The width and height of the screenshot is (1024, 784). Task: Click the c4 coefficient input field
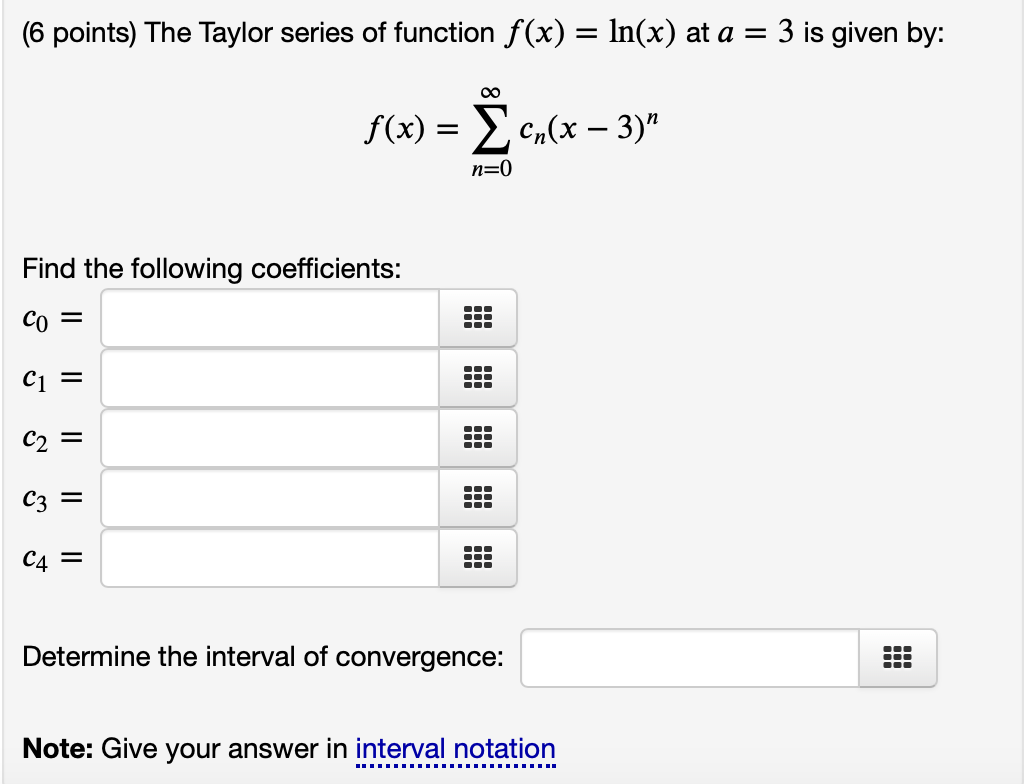tap(270, 558)
